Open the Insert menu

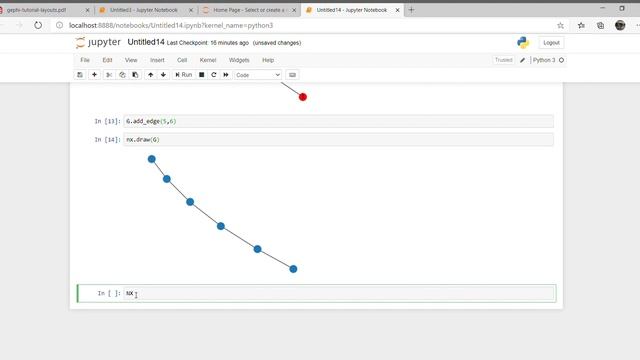157,60
